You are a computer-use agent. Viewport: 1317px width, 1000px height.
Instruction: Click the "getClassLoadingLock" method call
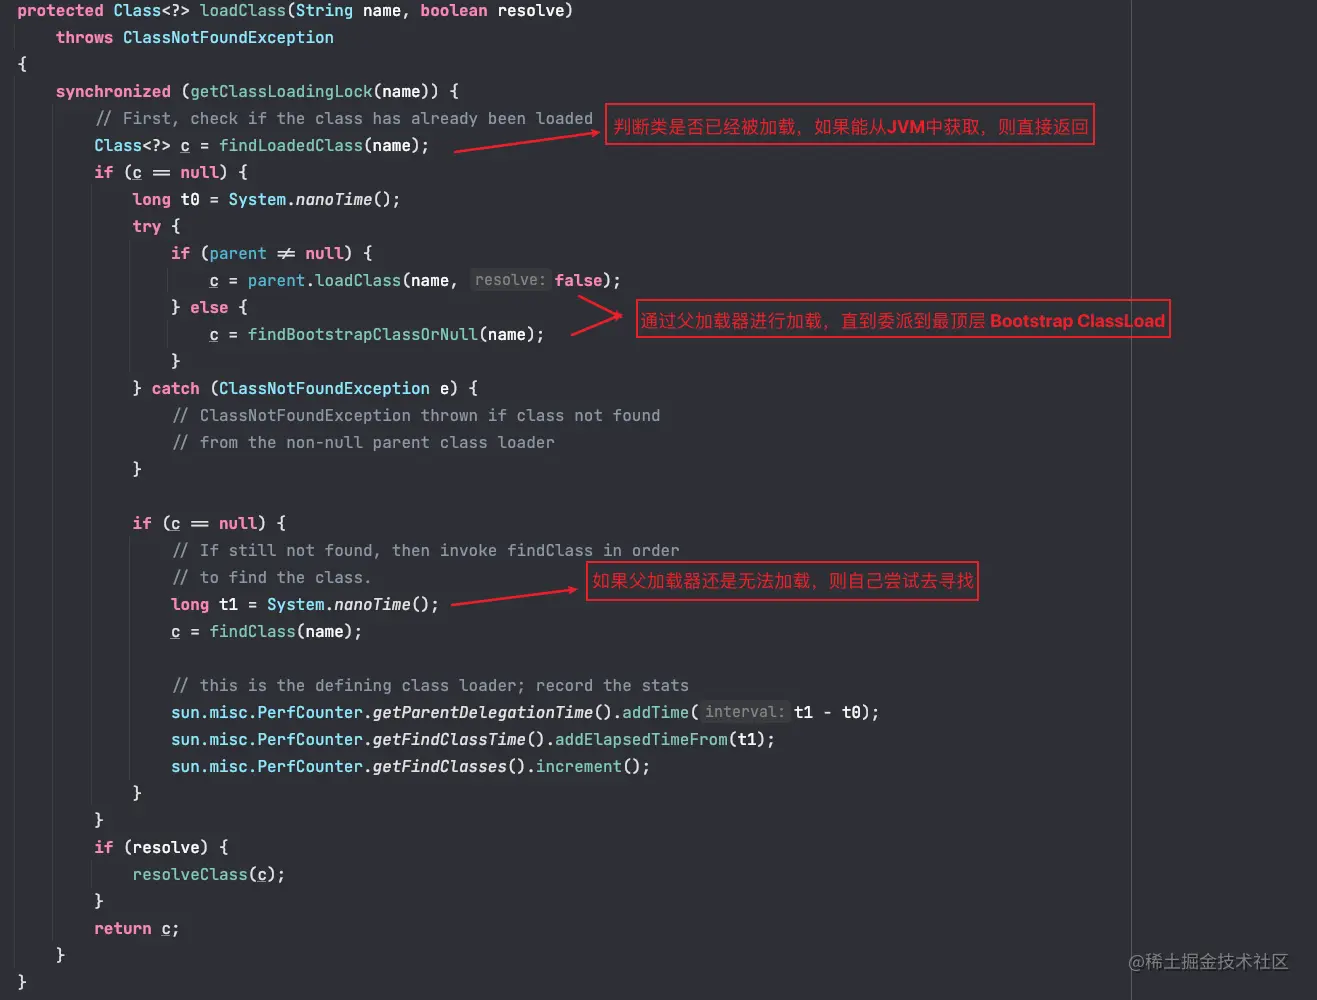point(281,92)
